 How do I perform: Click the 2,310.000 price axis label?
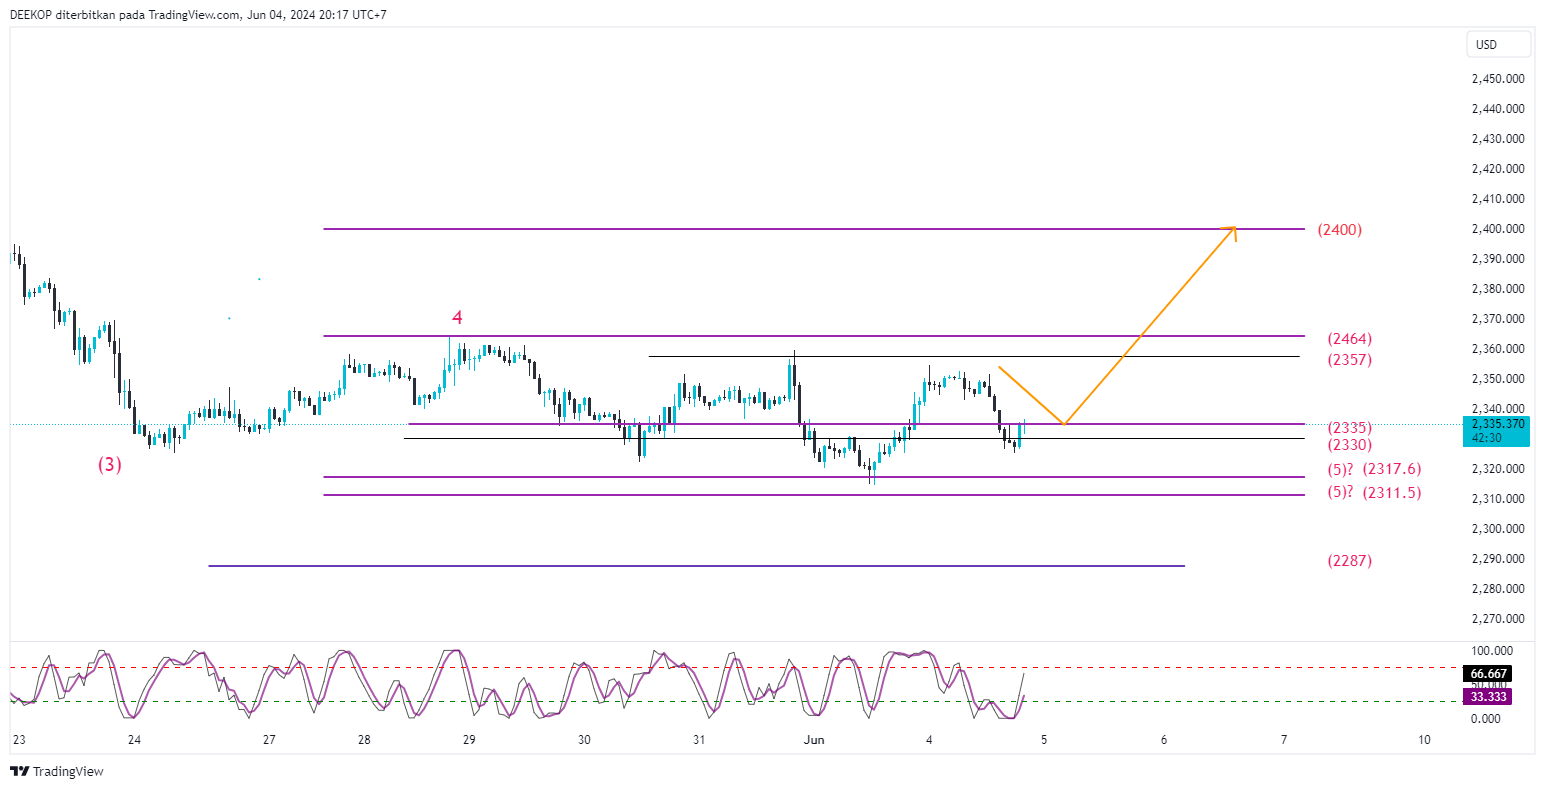pyautogui.click(x=1498, y=498)
